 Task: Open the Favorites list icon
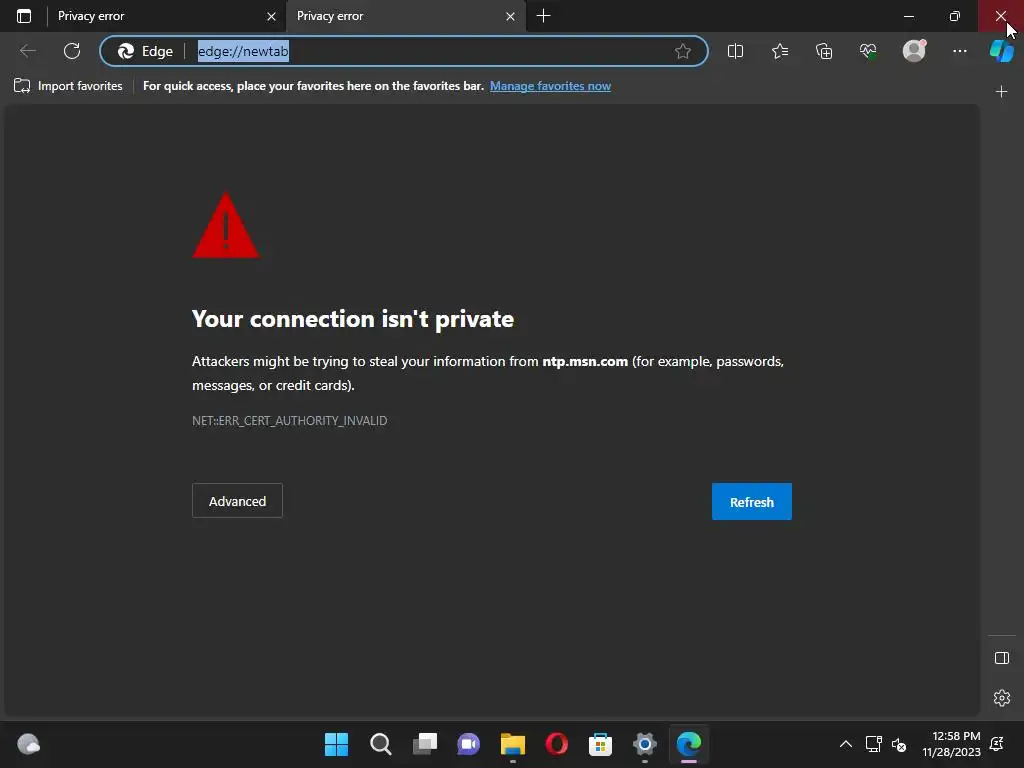780,51
